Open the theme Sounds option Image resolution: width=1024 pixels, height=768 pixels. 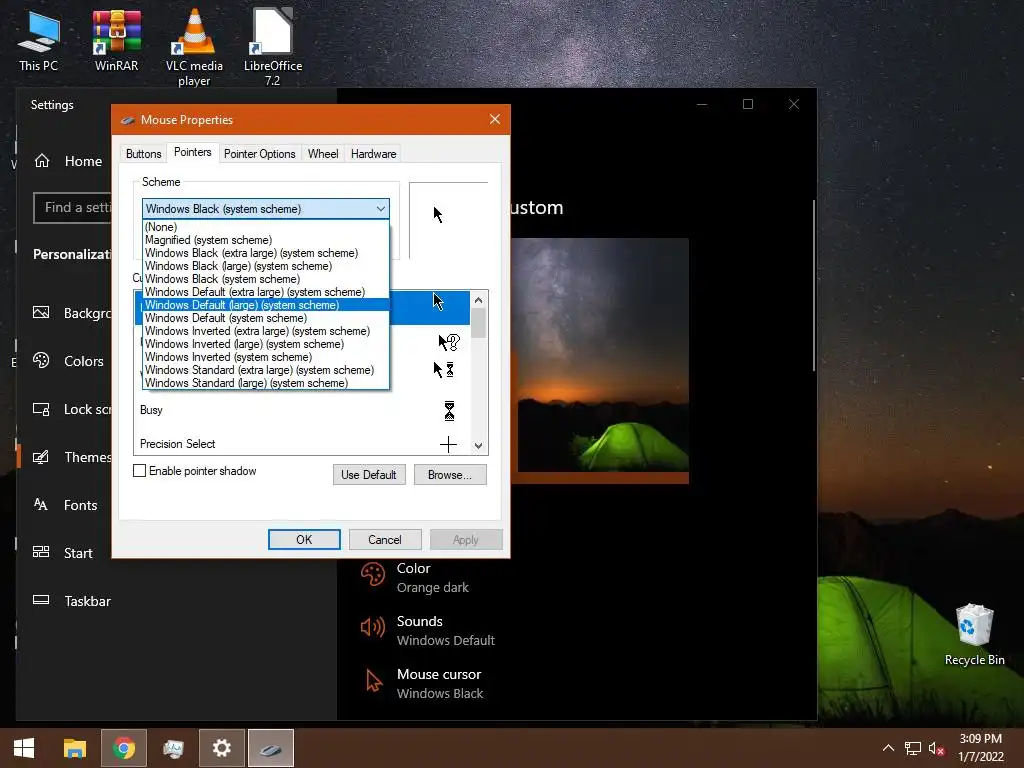[x=427, y=630]
